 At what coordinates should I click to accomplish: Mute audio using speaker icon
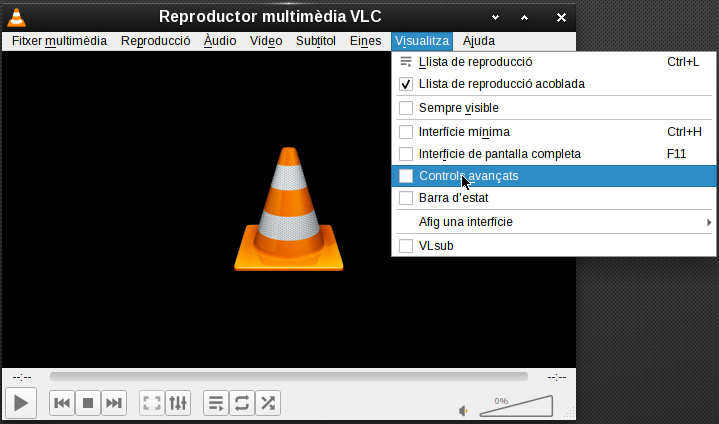[463, 411]
